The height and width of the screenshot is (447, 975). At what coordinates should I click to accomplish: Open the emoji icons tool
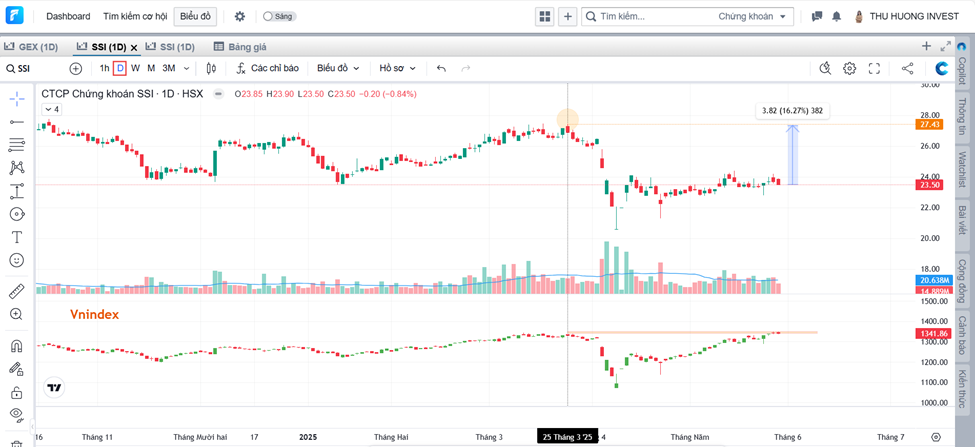pos(17,260)
